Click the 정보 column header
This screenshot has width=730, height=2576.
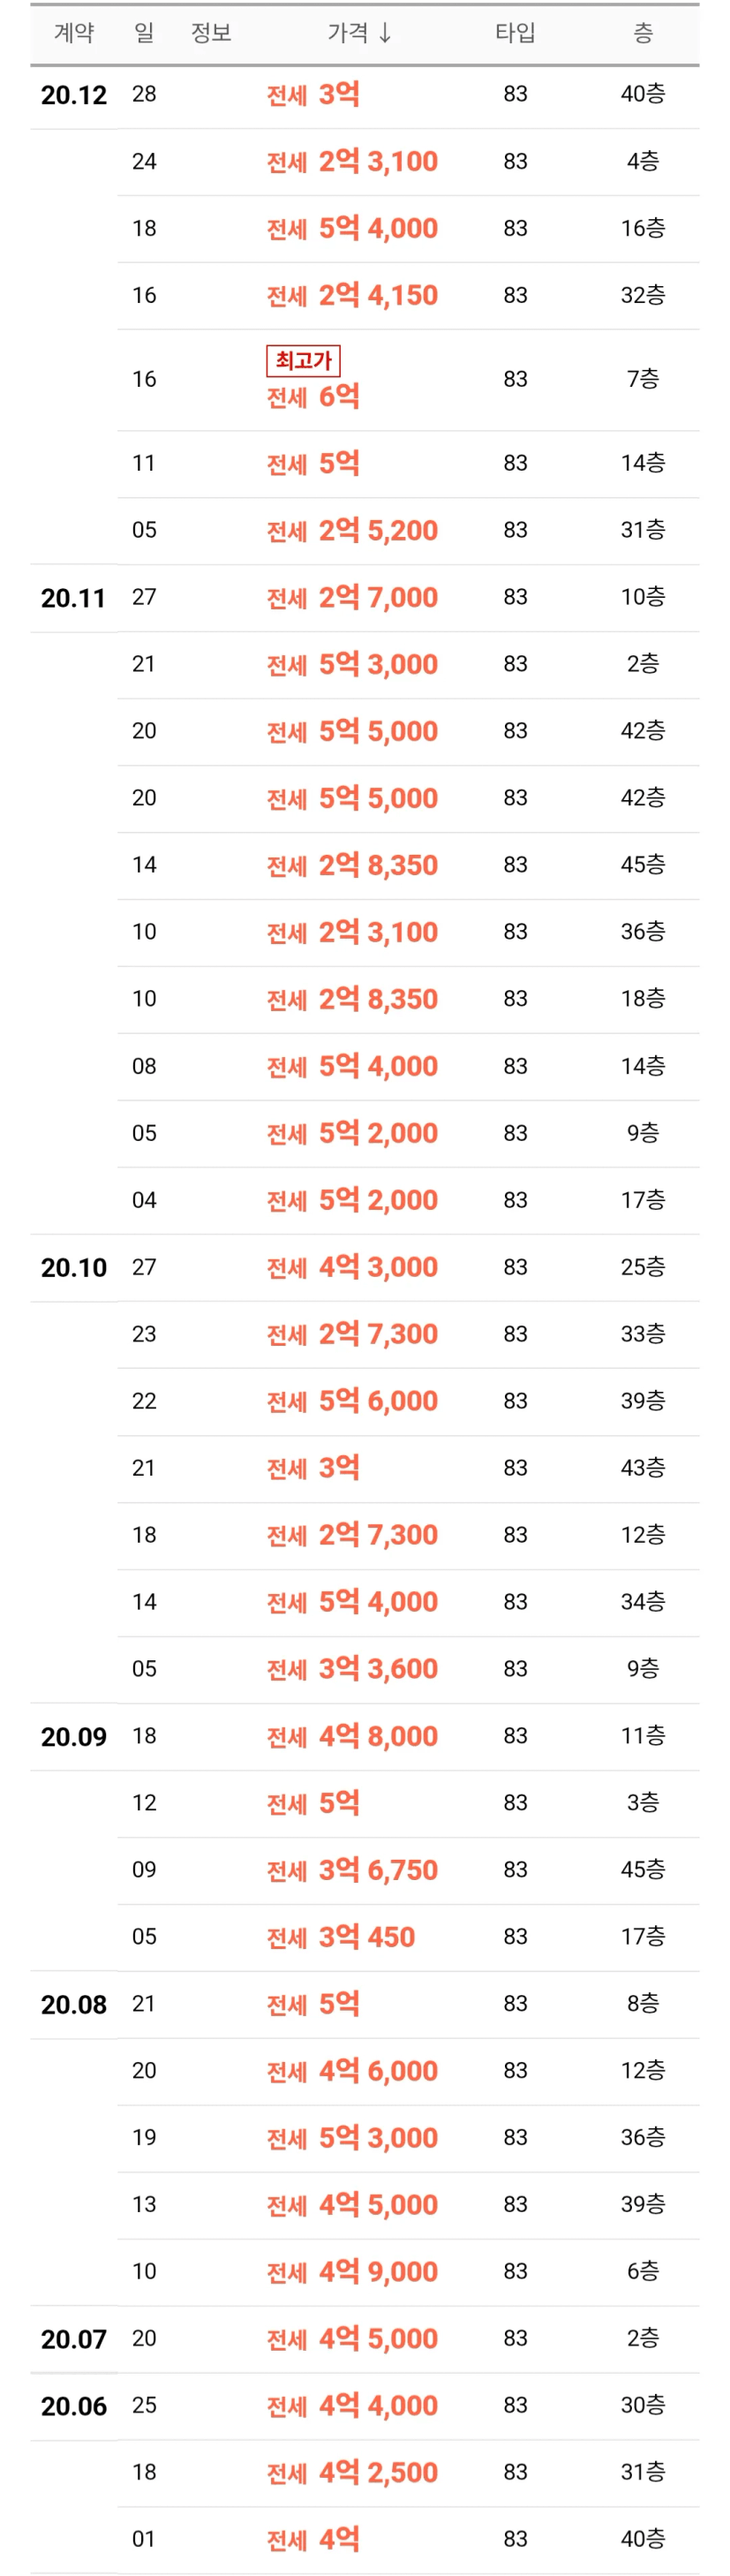(x=211, y=34)
